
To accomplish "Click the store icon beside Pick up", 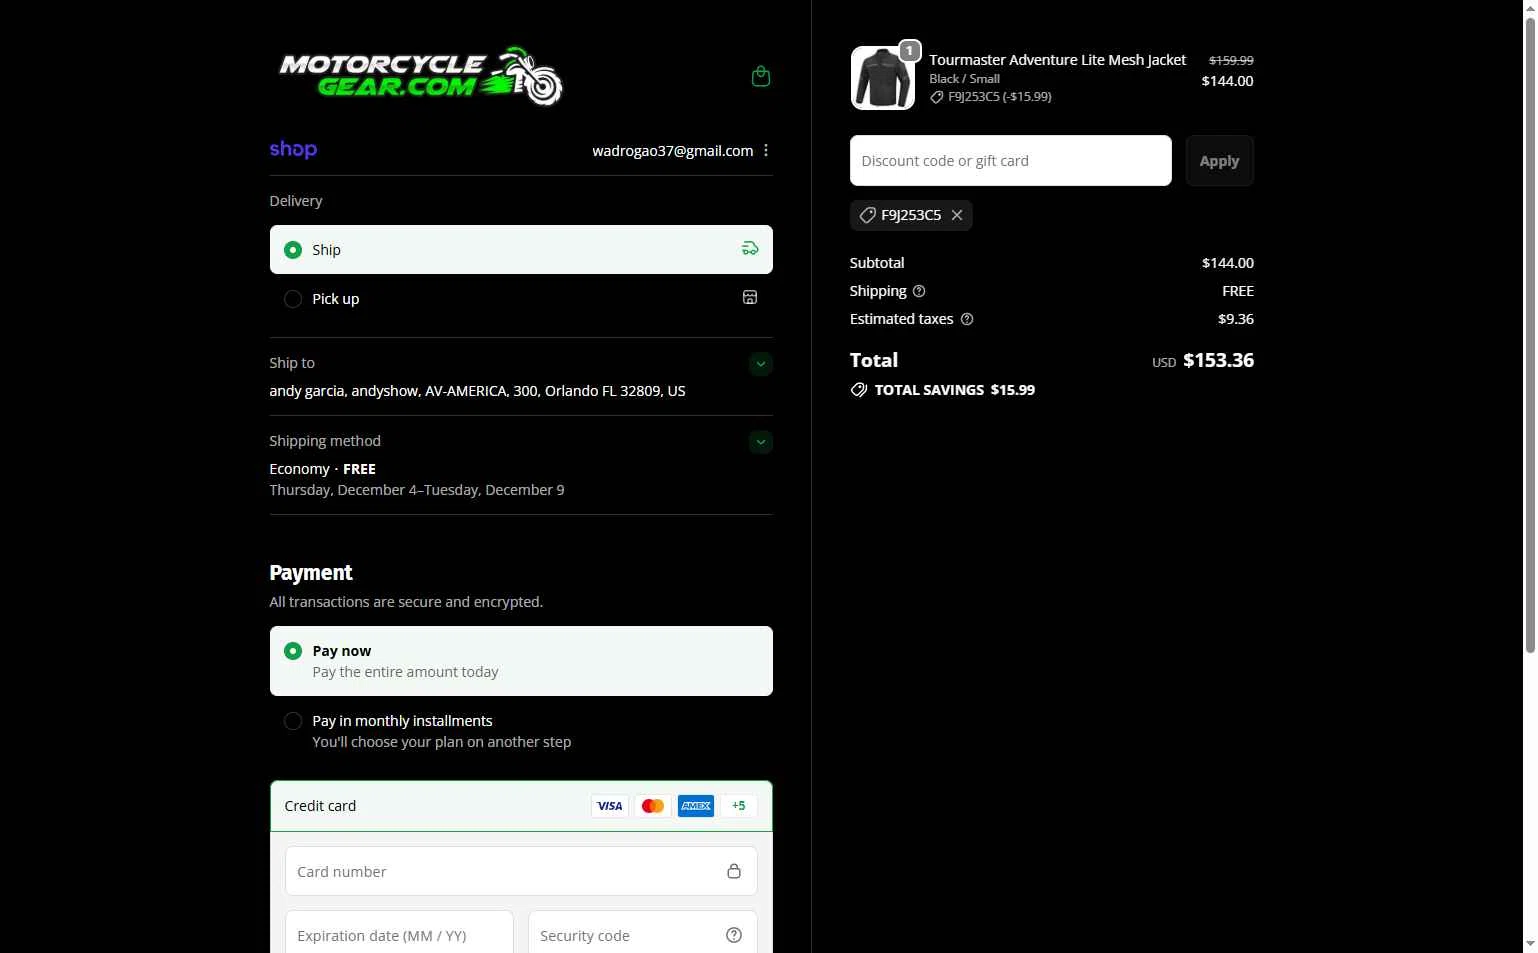I will tap(750, 297).
